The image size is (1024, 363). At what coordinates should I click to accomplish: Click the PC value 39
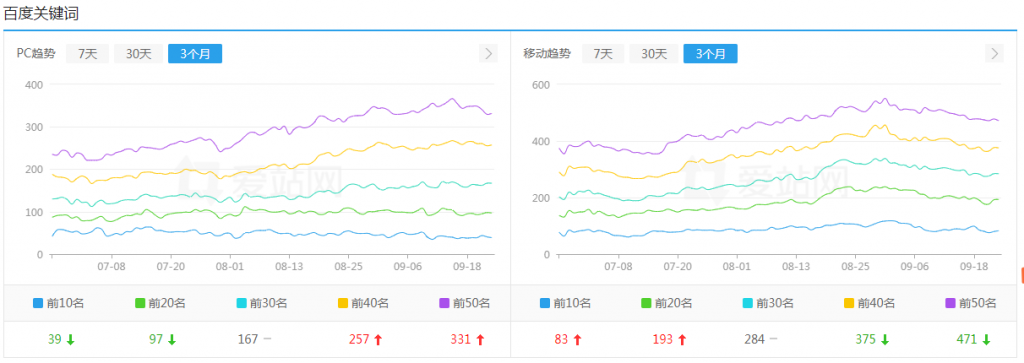(x=55, y=339)
